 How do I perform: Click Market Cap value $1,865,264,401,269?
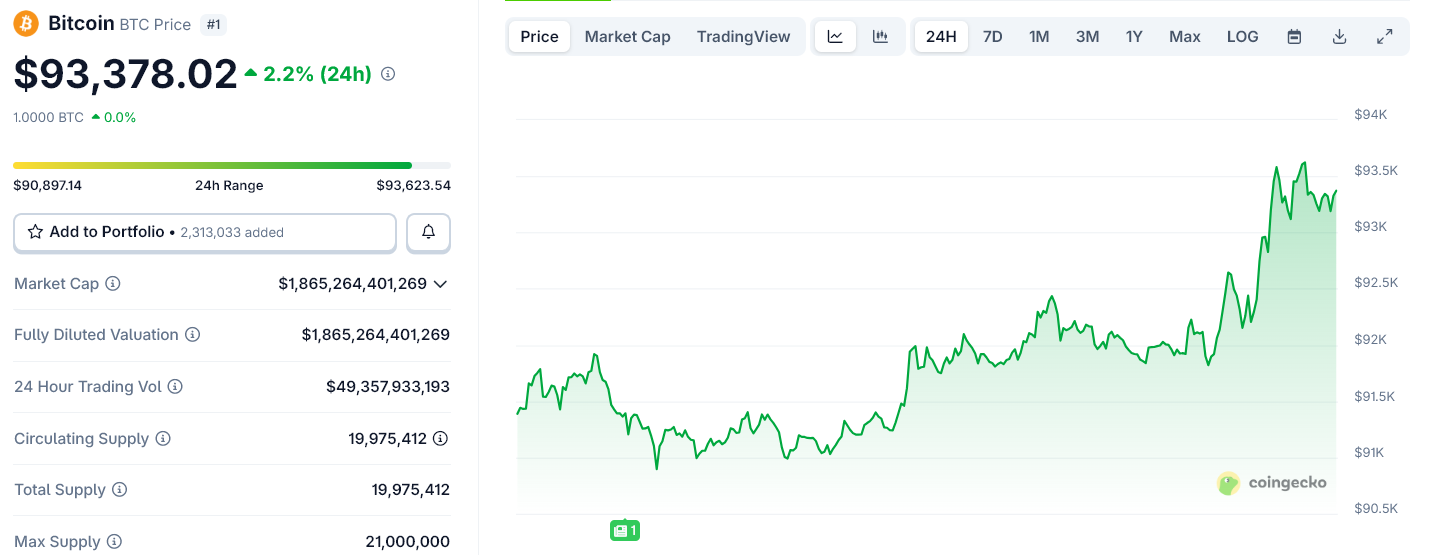pyautogui.click(x=353, y=284)
